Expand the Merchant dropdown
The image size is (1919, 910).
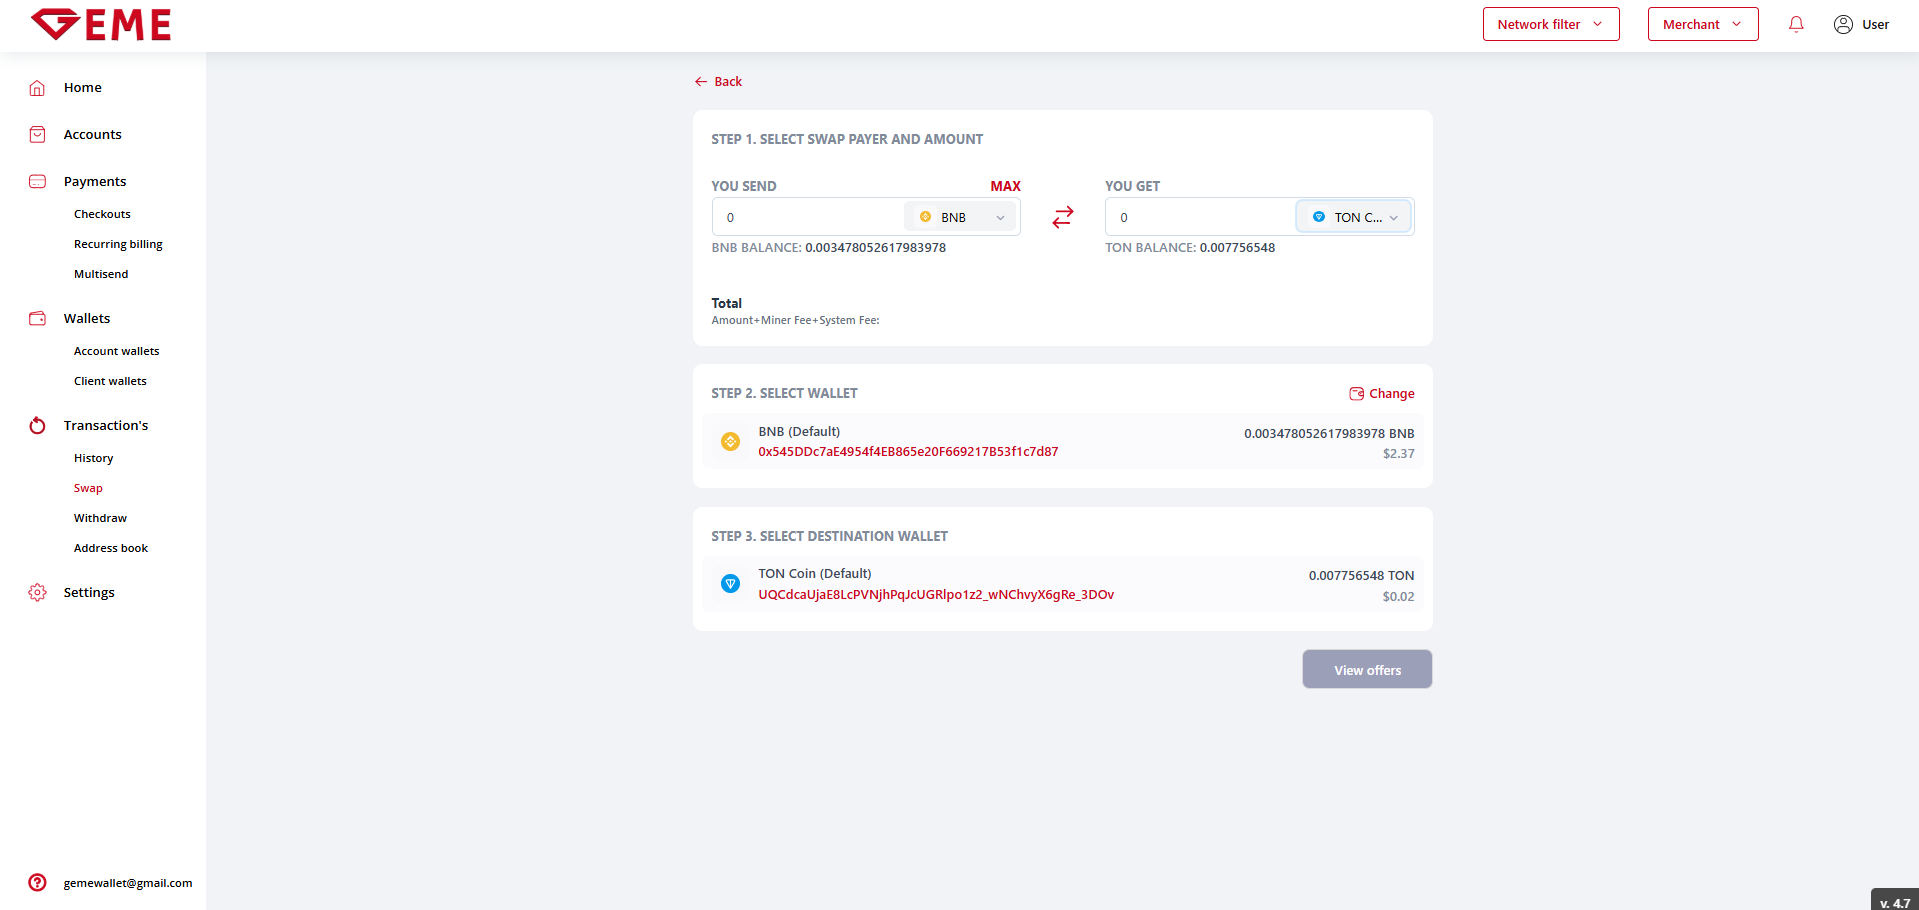click(x=1702, y=24)
